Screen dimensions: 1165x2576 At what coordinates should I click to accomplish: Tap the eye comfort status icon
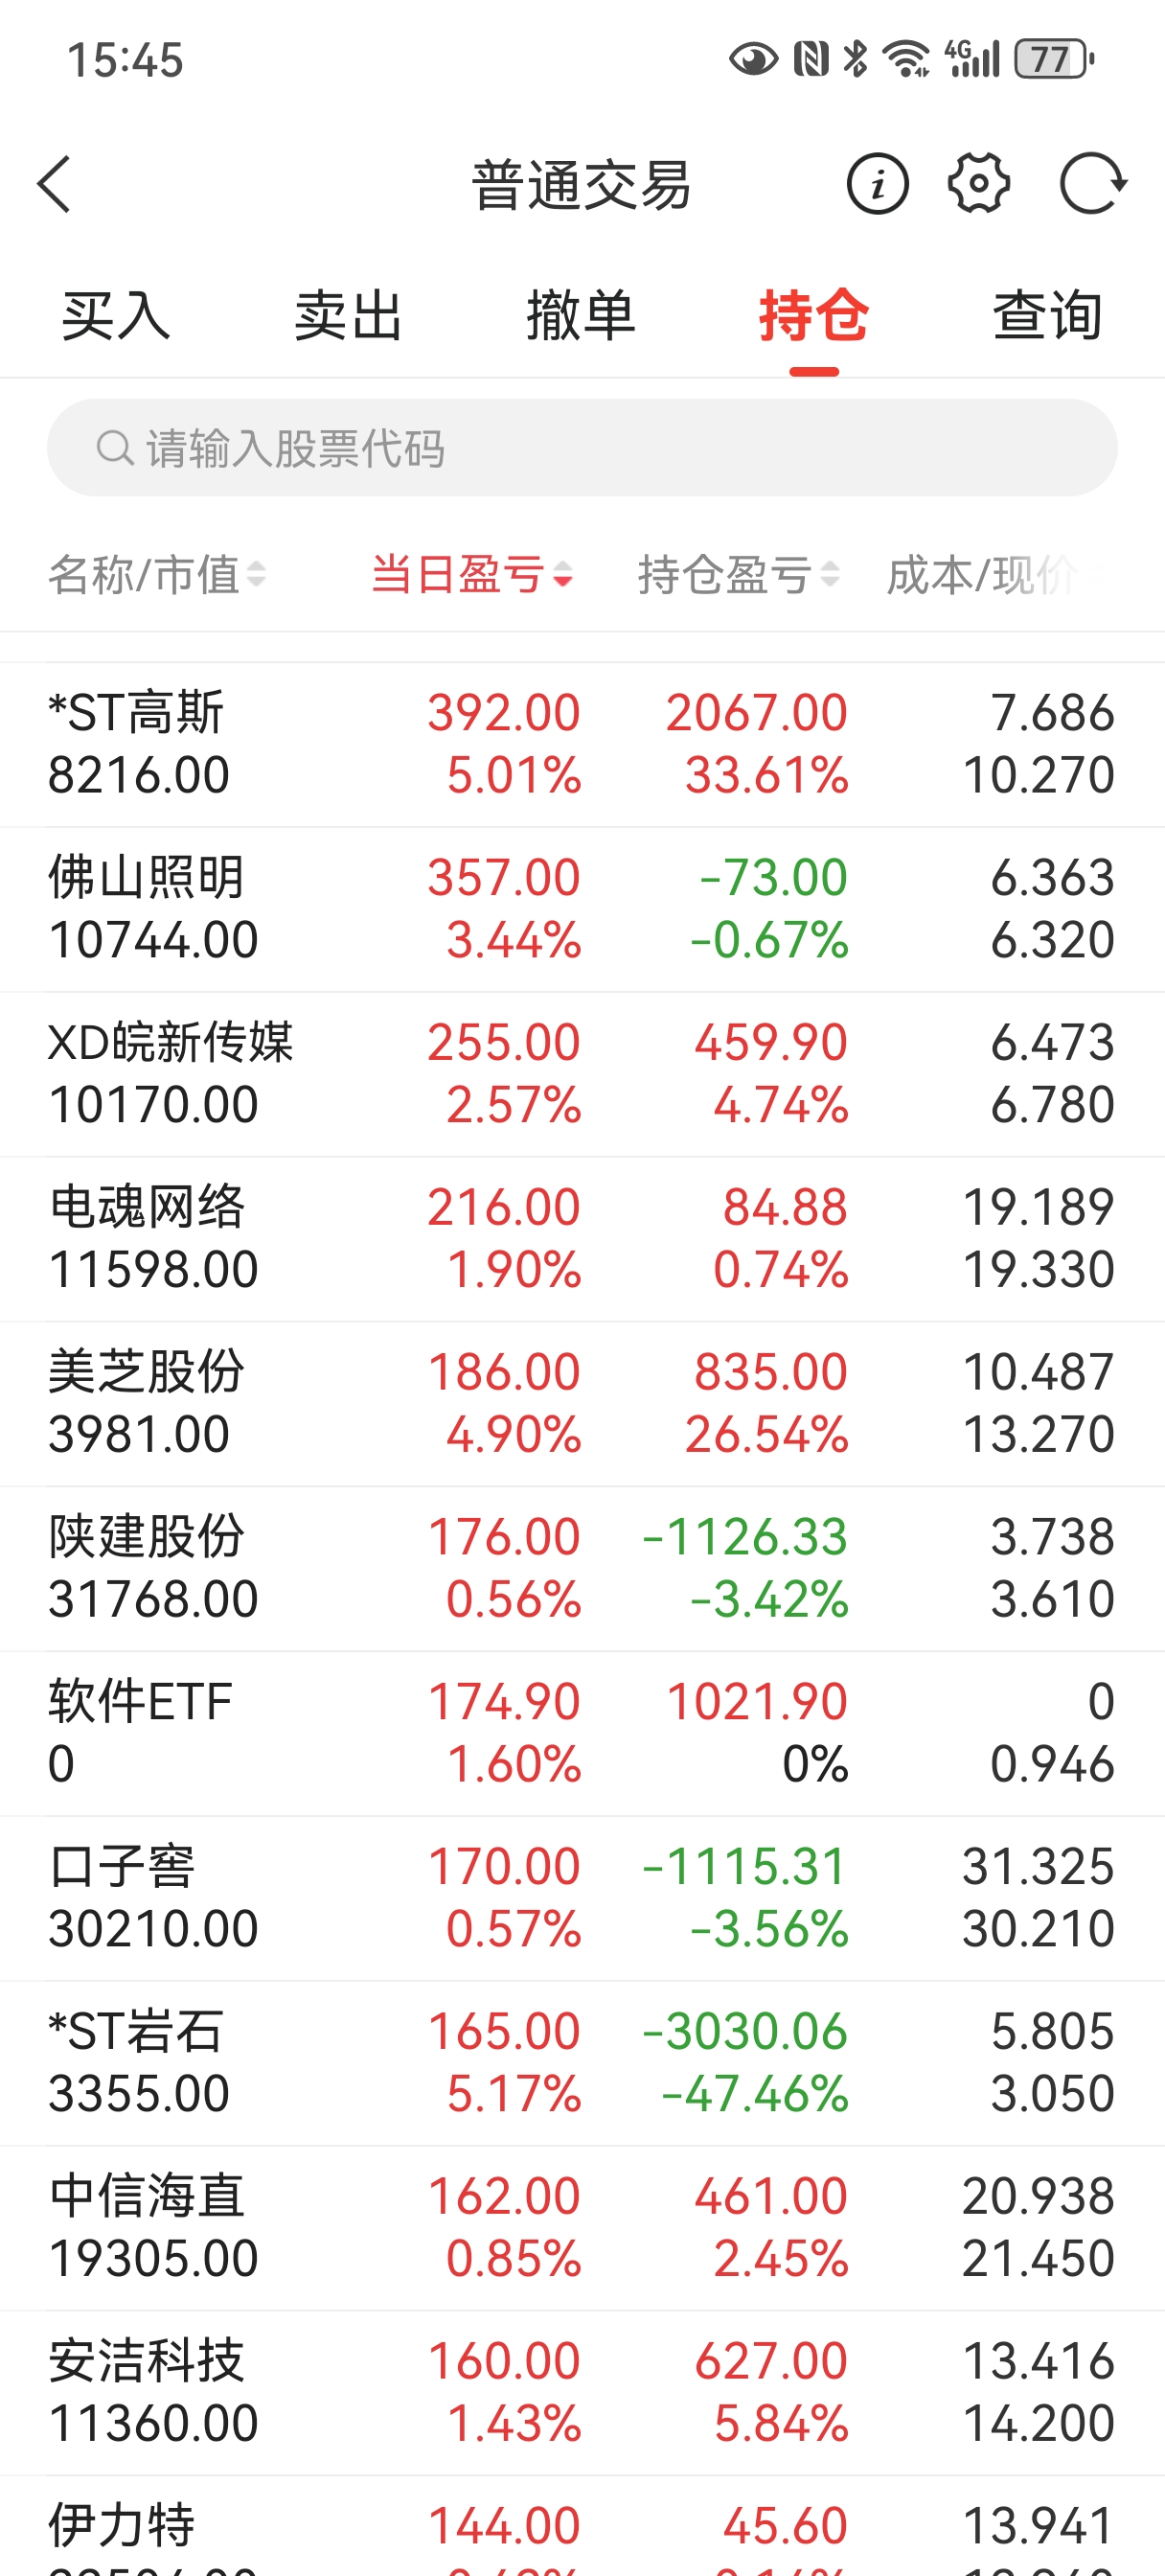tap(753, 59)
